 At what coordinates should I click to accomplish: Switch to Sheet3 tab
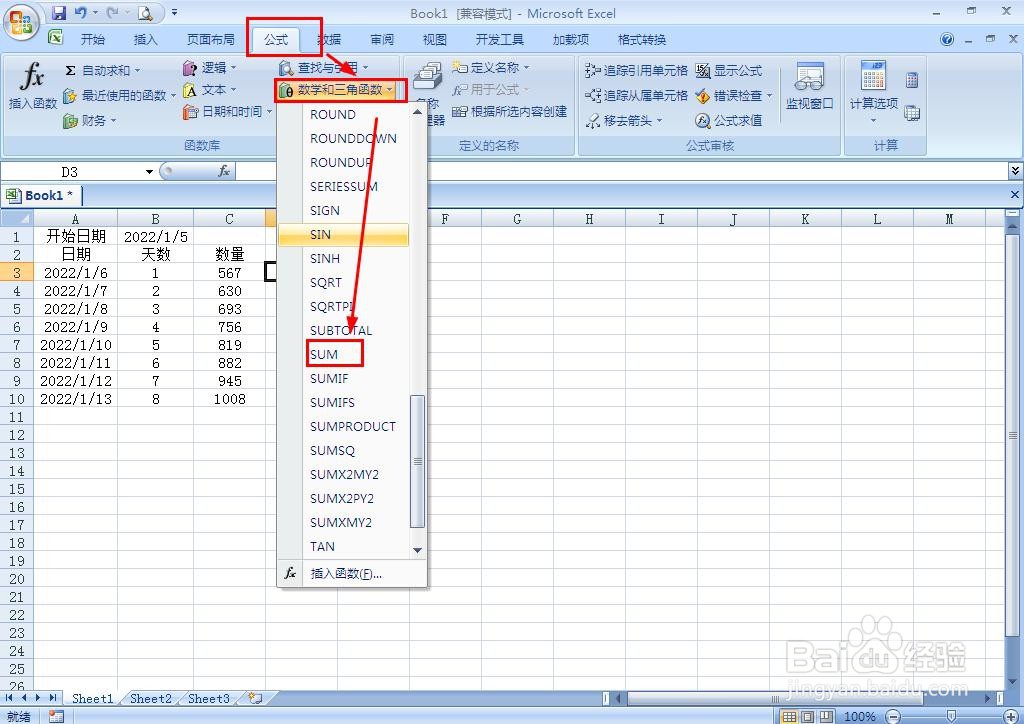click(x=209, y=699)
